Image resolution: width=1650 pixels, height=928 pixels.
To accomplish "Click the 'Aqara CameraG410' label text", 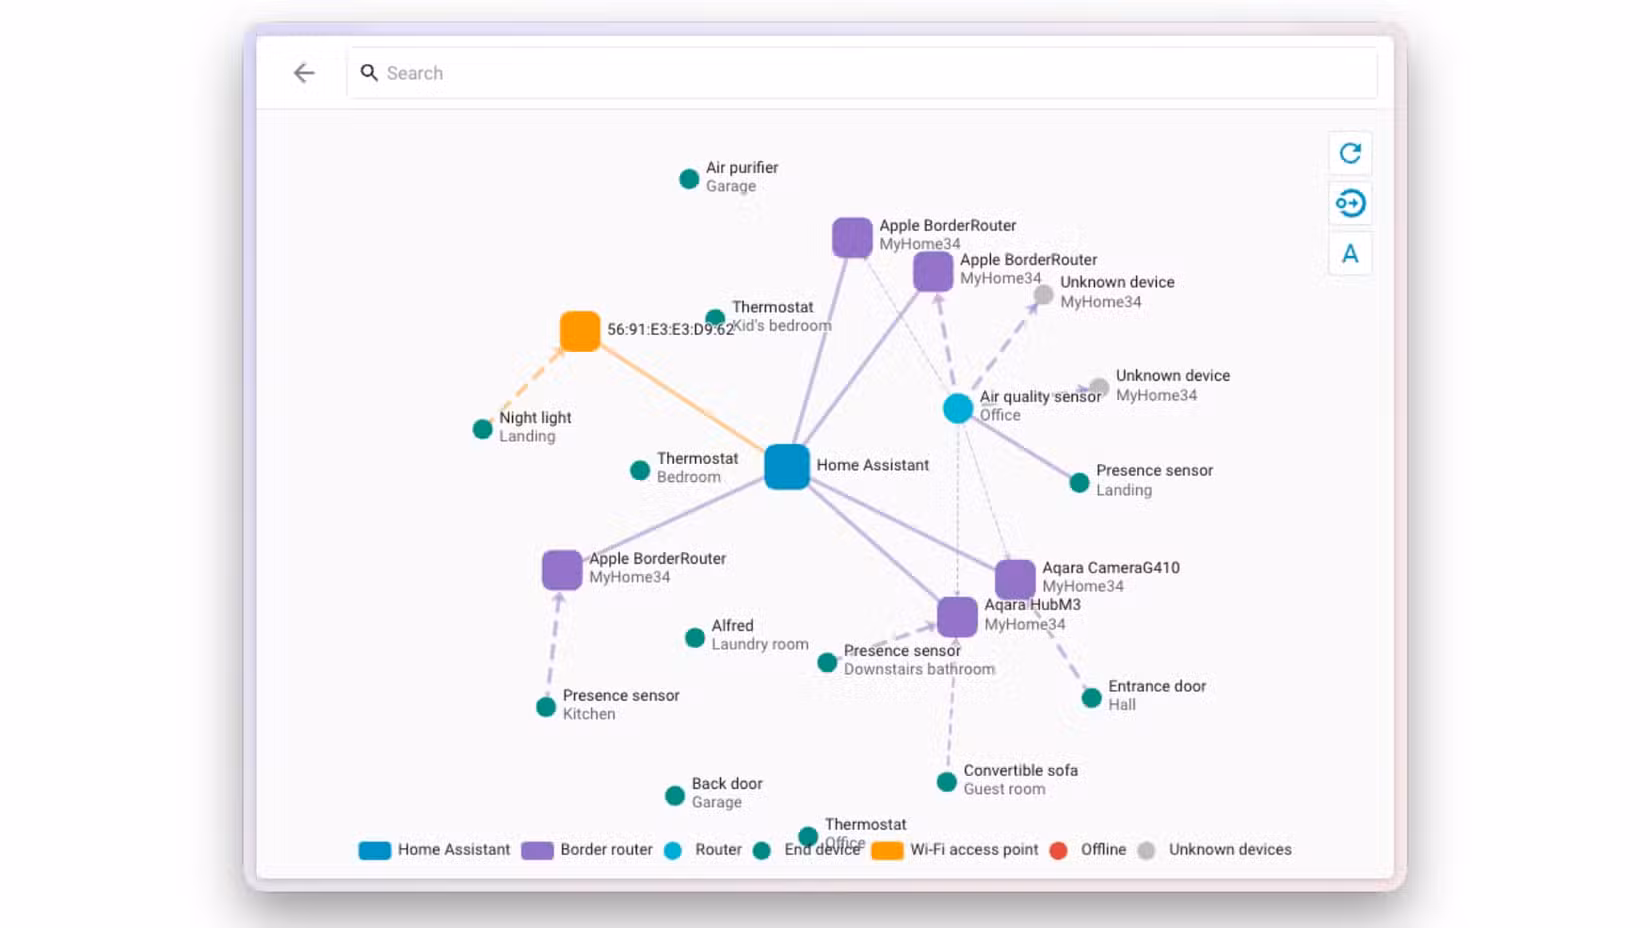I will pos(1111,567).
